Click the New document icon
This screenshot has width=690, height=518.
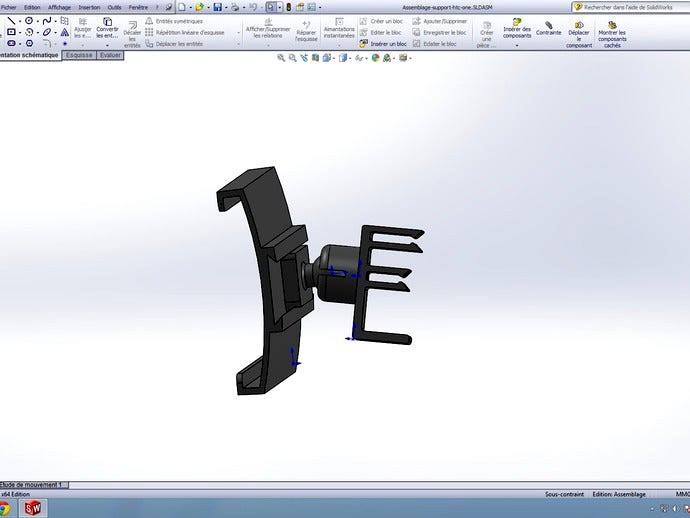coord(182,7)
